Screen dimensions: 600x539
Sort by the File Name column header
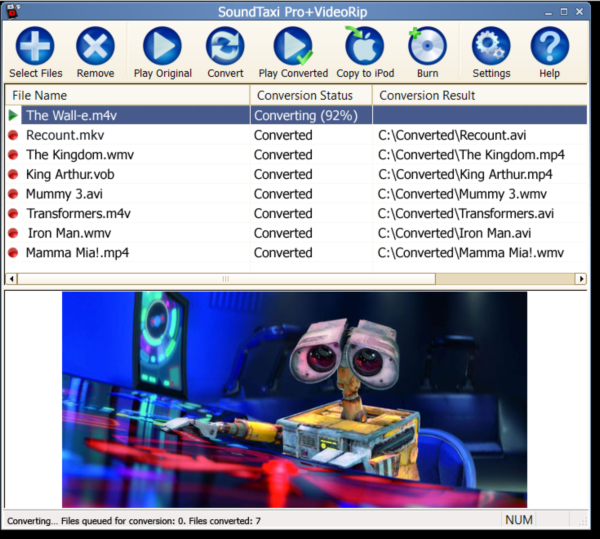coord(127,95)
